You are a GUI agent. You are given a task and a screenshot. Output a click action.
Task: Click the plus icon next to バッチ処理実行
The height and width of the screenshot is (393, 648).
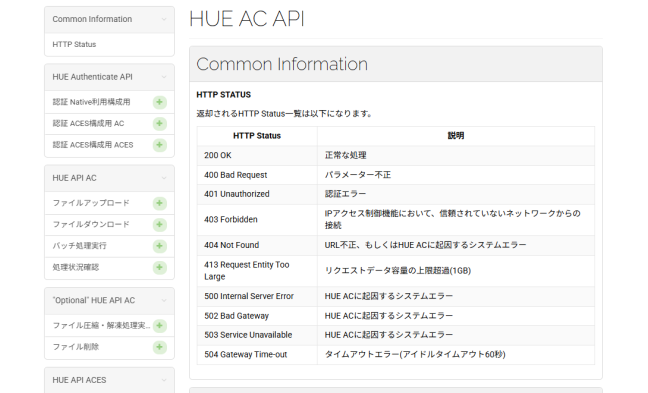160,246
